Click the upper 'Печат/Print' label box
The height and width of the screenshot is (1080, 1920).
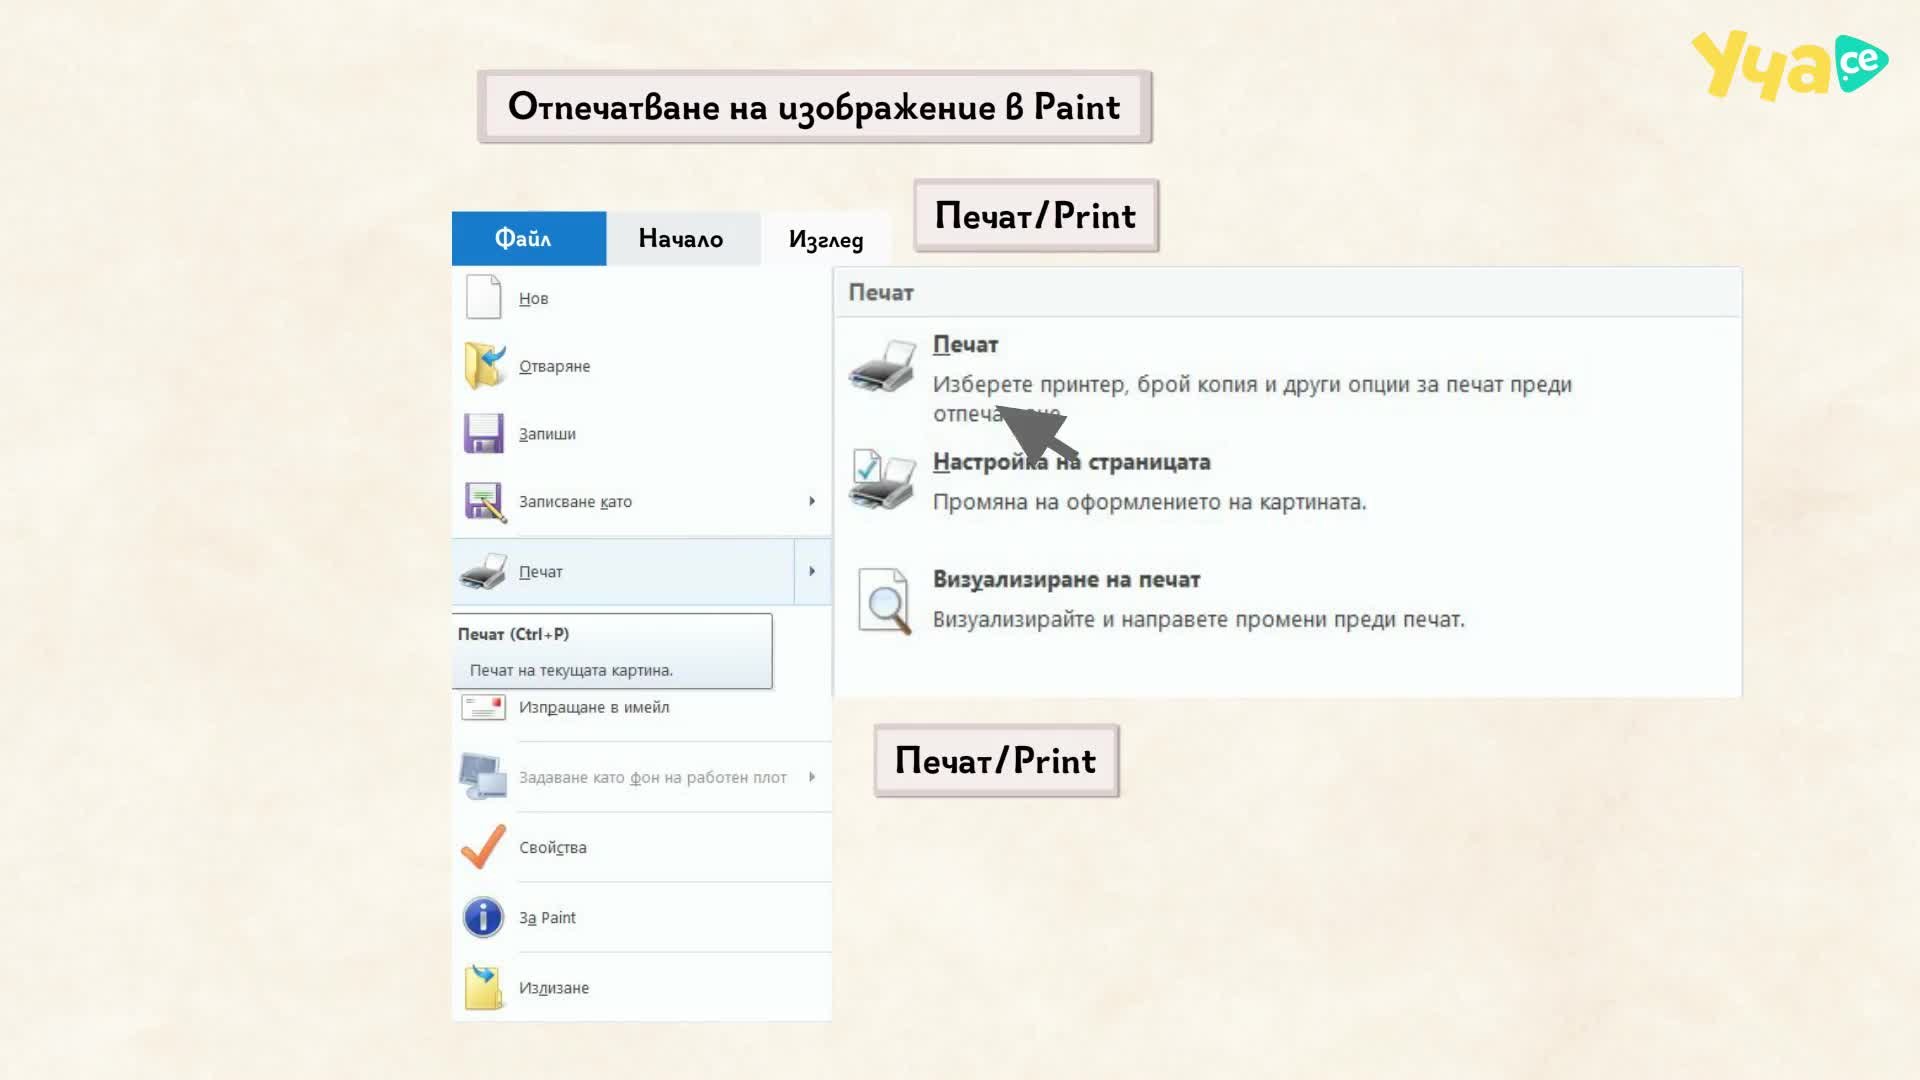pos(1036,216)
